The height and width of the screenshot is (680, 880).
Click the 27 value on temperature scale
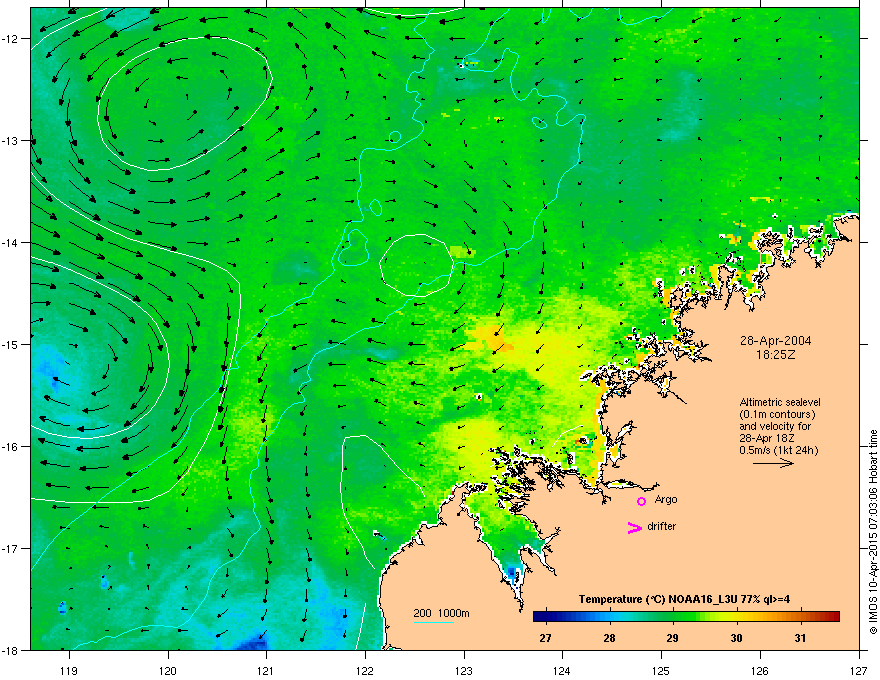pos(545,638)
